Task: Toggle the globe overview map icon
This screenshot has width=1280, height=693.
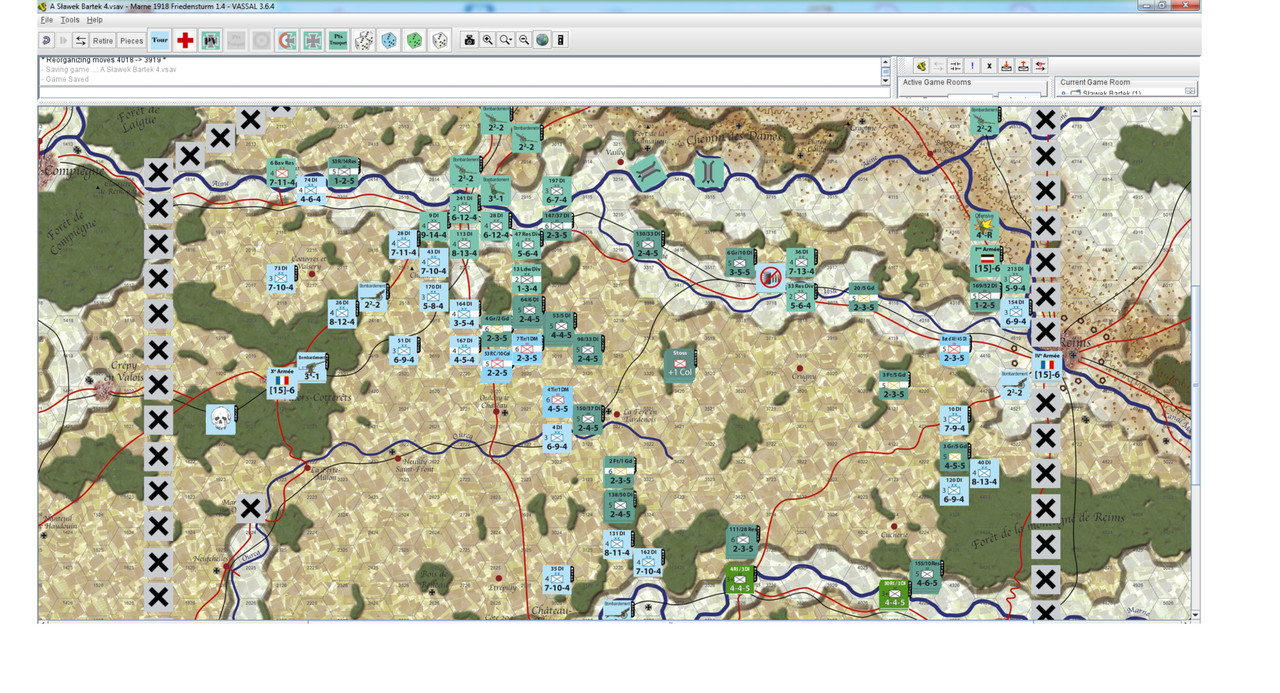Action: (542, 40)
